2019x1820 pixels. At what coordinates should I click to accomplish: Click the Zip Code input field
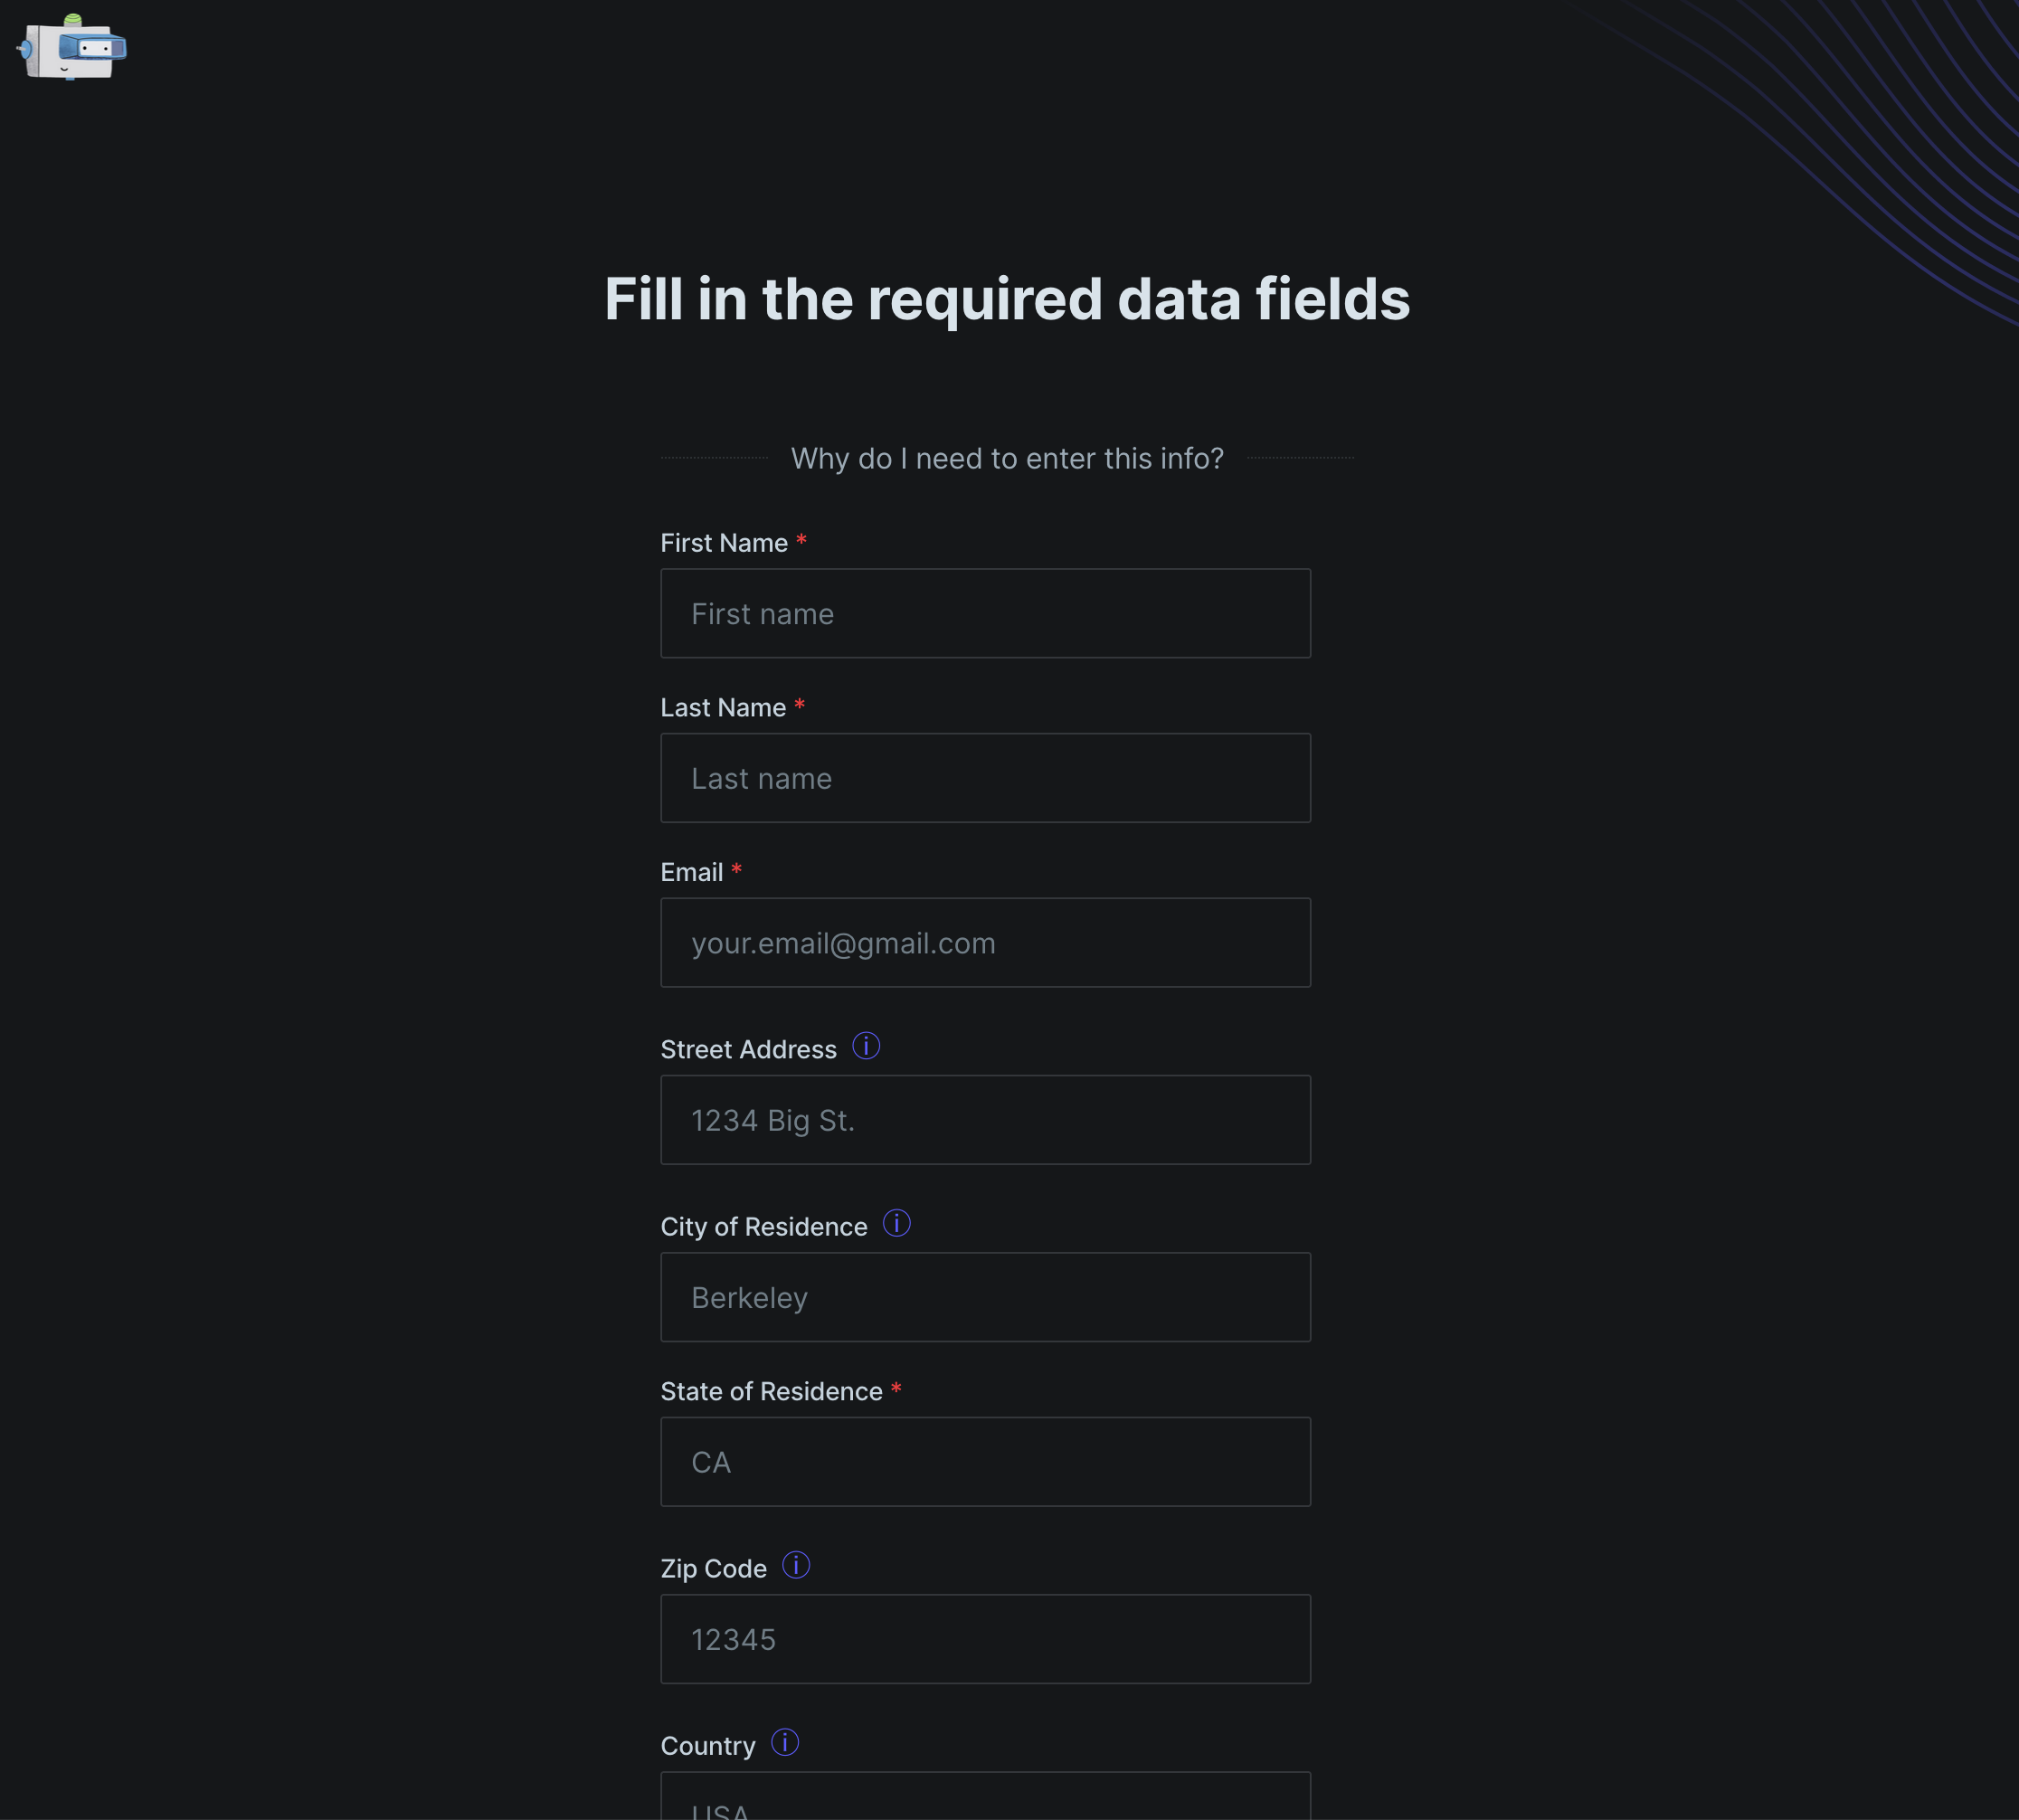pyautogui.click(x=984, y=1639)
